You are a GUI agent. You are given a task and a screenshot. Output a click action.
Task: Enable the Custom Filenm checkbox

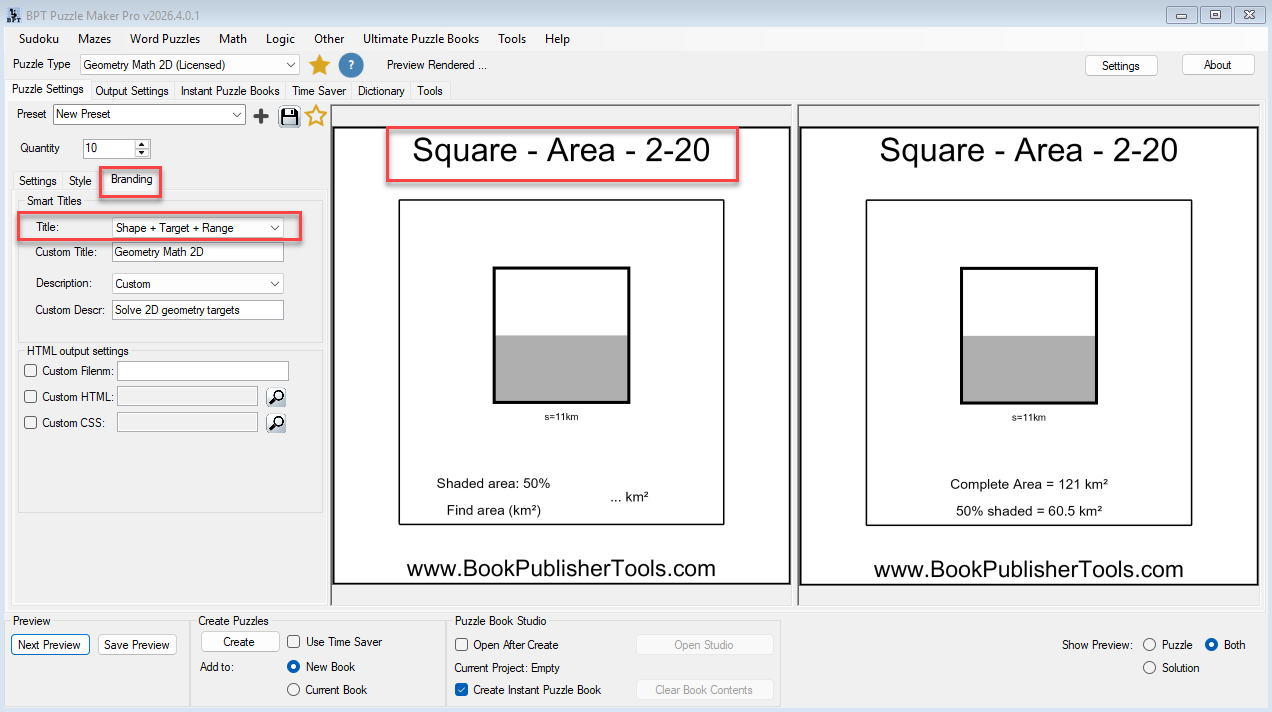tap(30, 371)
